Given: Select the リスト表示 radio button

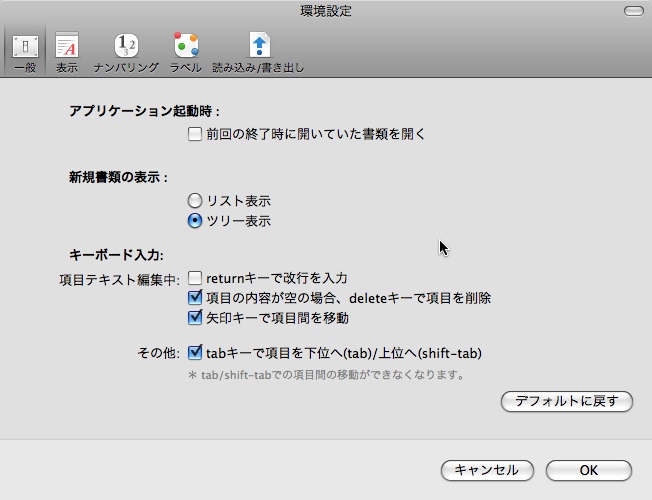Looking at the screenshot, I should click(x=196, y=201).
